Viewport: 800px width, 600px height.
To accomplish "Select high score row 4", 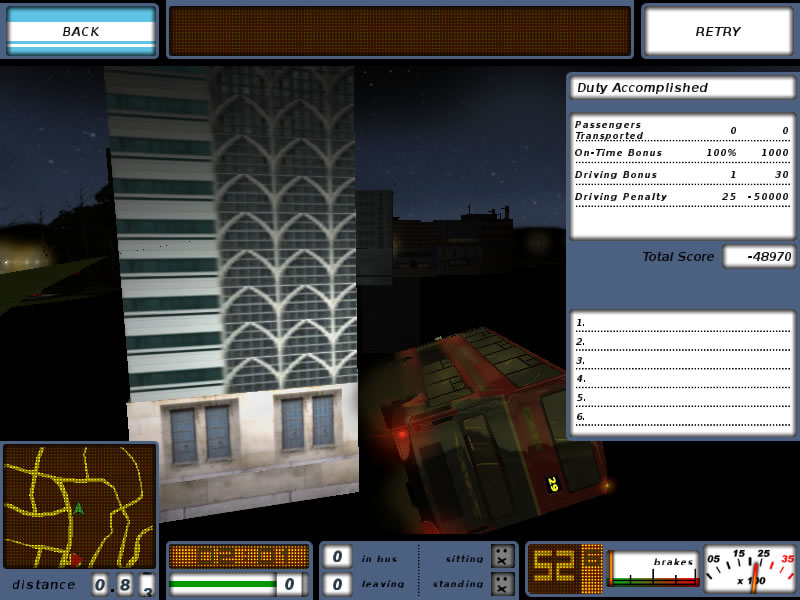I will (x=682, y=379).
